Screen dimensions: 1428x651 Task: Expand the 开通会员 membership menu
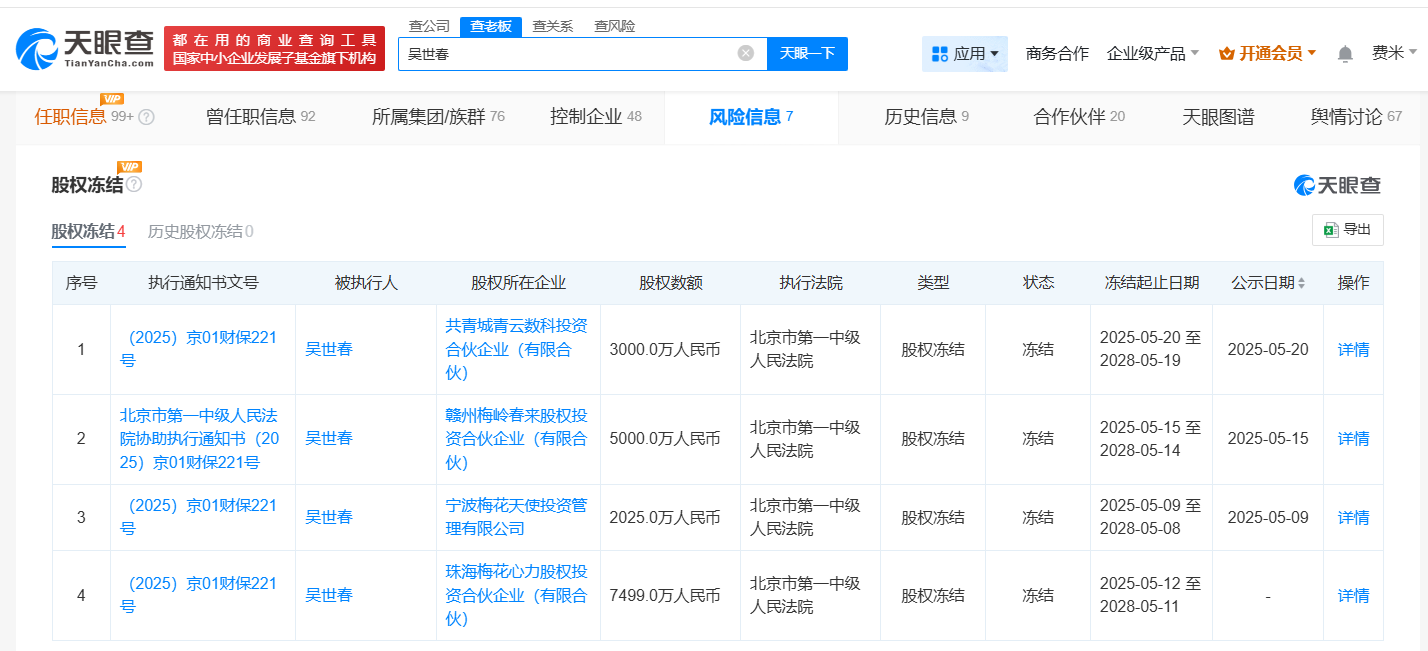click(x=1267, y=53)
